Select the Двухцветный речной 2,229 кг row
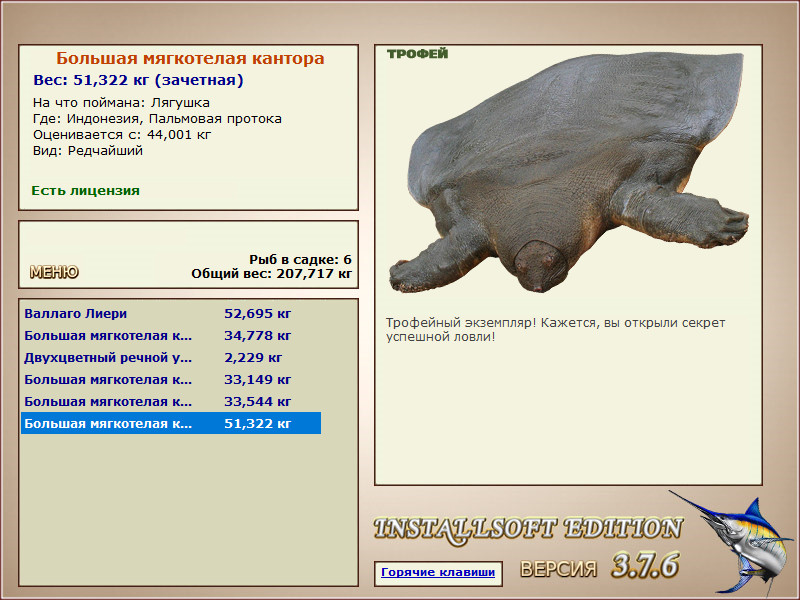 pos(171,358)
